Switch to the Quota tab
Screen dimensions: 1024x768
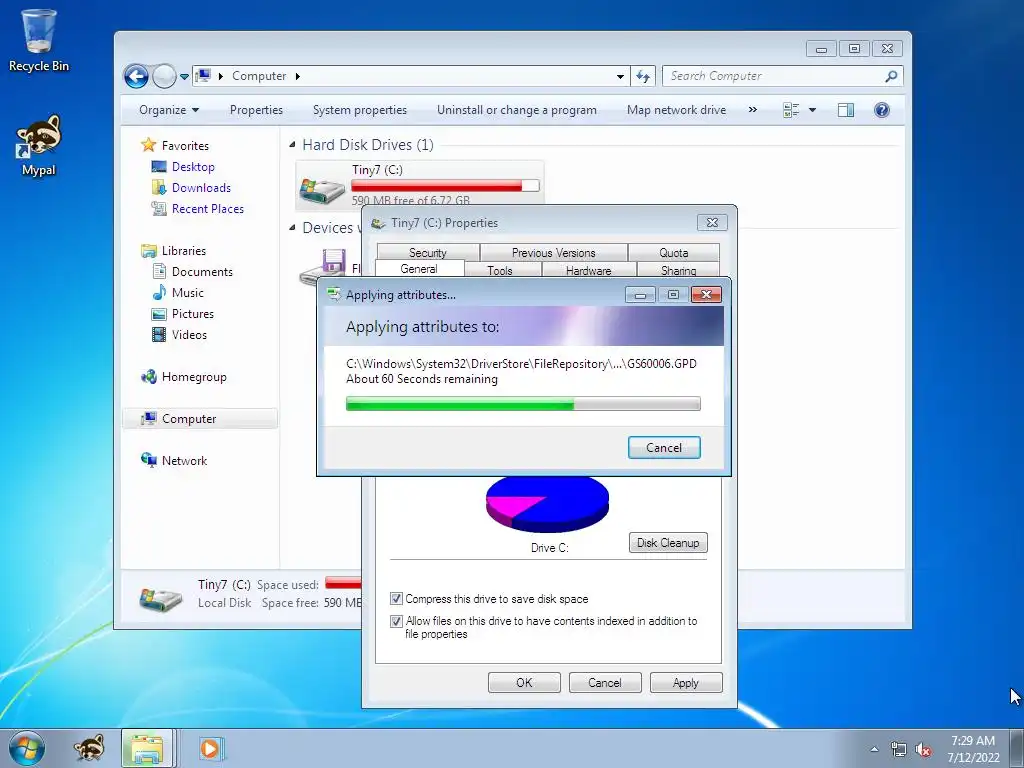coord(673,252)
